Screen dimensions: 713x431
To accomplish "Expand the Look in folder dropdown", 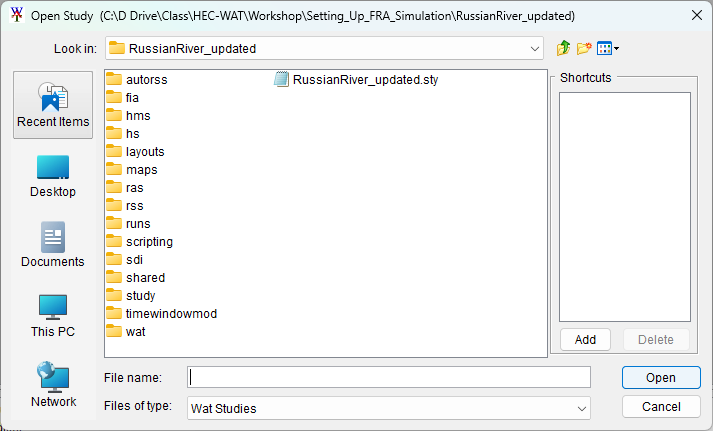I will (x=536, y=48).
